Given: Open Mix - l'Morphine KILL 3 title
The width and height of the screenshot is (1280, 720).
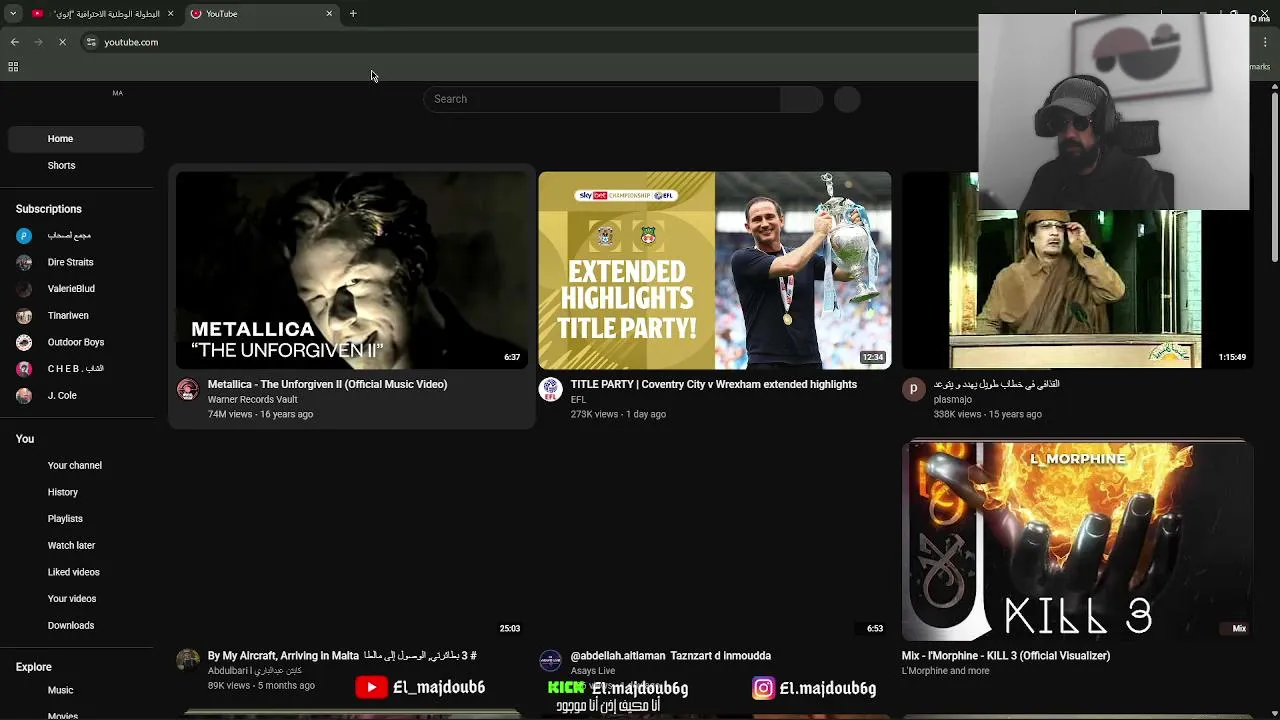Looking at the screenshot, I should point(1006,656).
